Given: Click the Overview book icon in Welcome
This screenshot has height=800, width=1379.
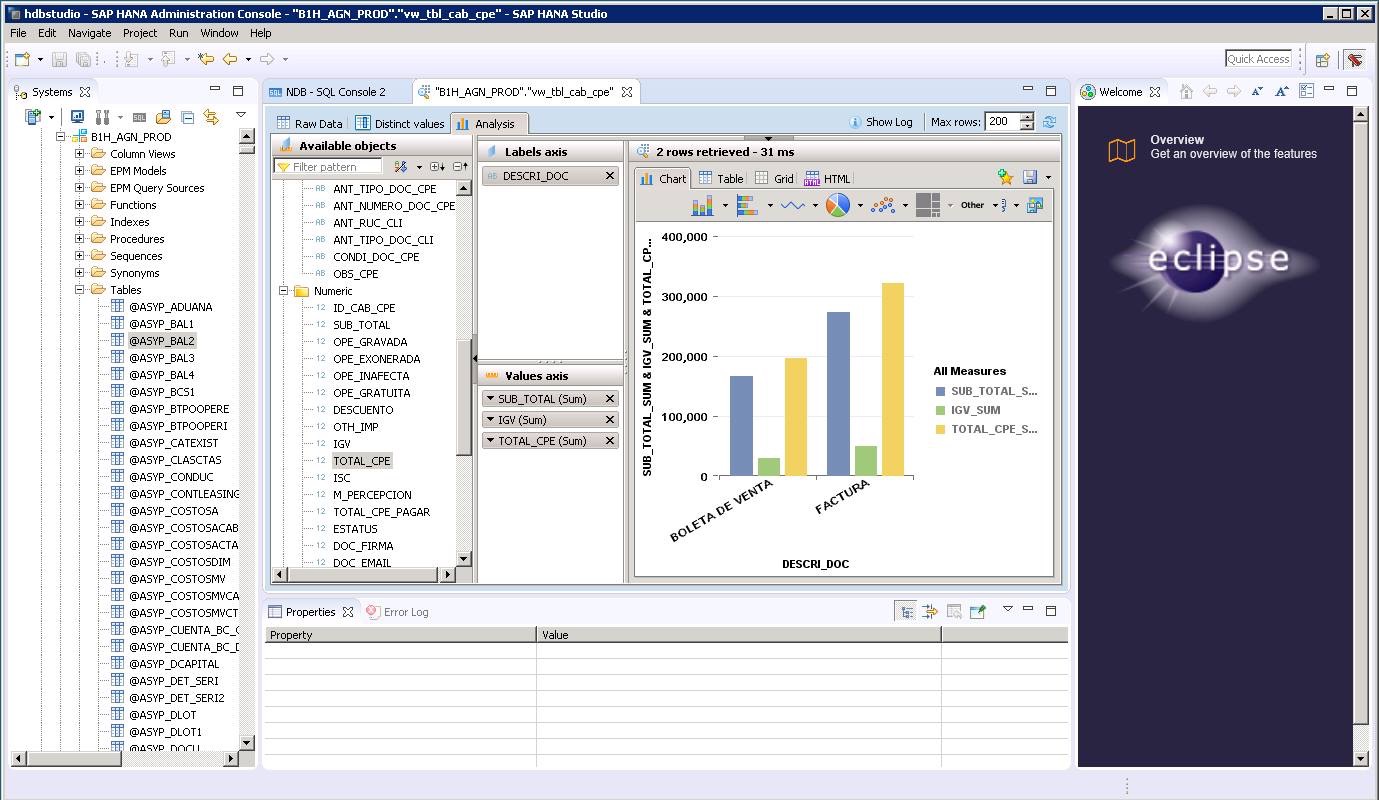Looking at the screenshot, I should pos(1122,150).
